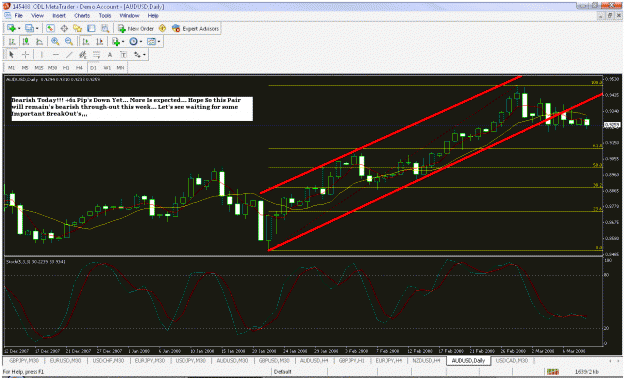Image resolution: width=625 pixels, height=378 pixels.
Task: Switch timeframe to MN
Action: tap(120, 68)
